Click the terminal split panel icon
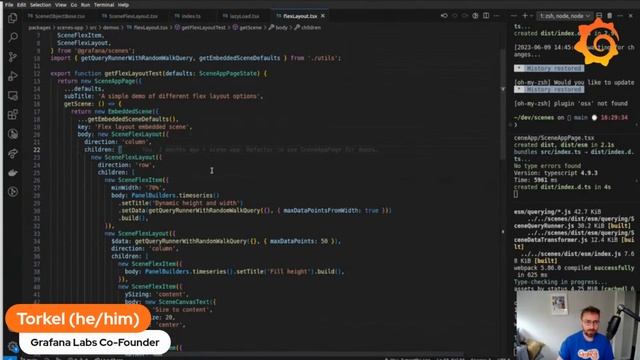Image resolution: width=640 pixels, height=360 pixels. click(x=598, y=16)
